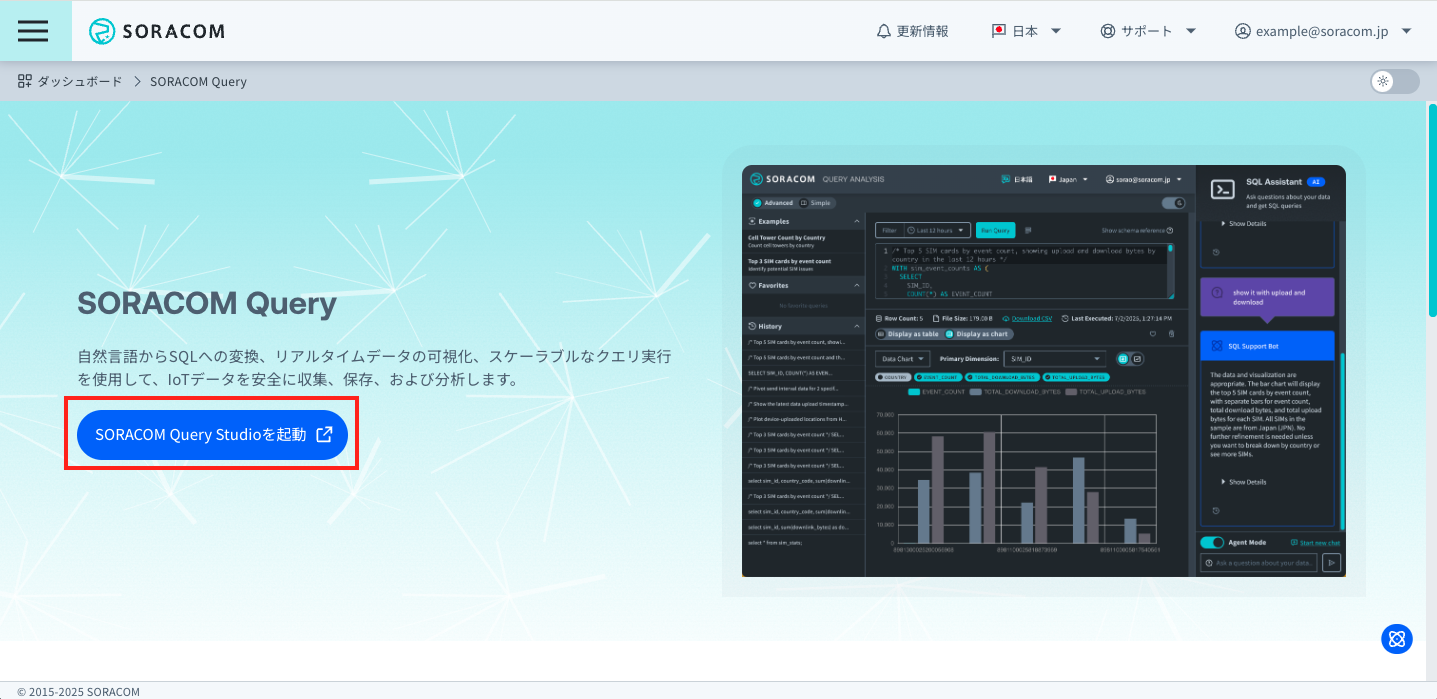
Task: Click the Query Studio preview screenshot
Action: click(1043, 371)
